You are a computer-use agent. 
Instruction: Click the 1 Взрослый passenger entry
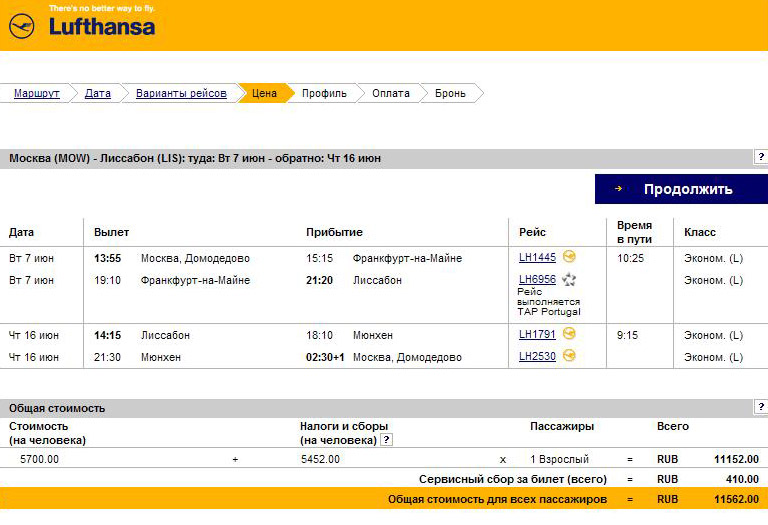pyautogui.click(x=559, y=459)
